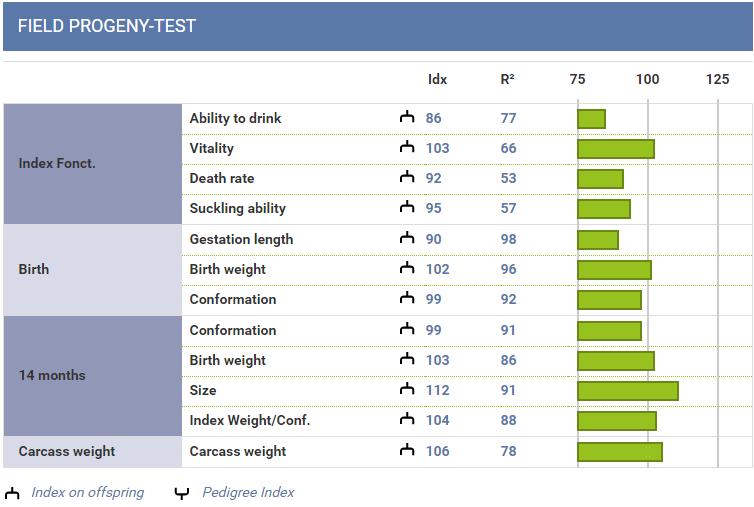
Task: Click the offspring icon next to Carcass weight value
Action: pyautogui.click(x=407, y=450)
